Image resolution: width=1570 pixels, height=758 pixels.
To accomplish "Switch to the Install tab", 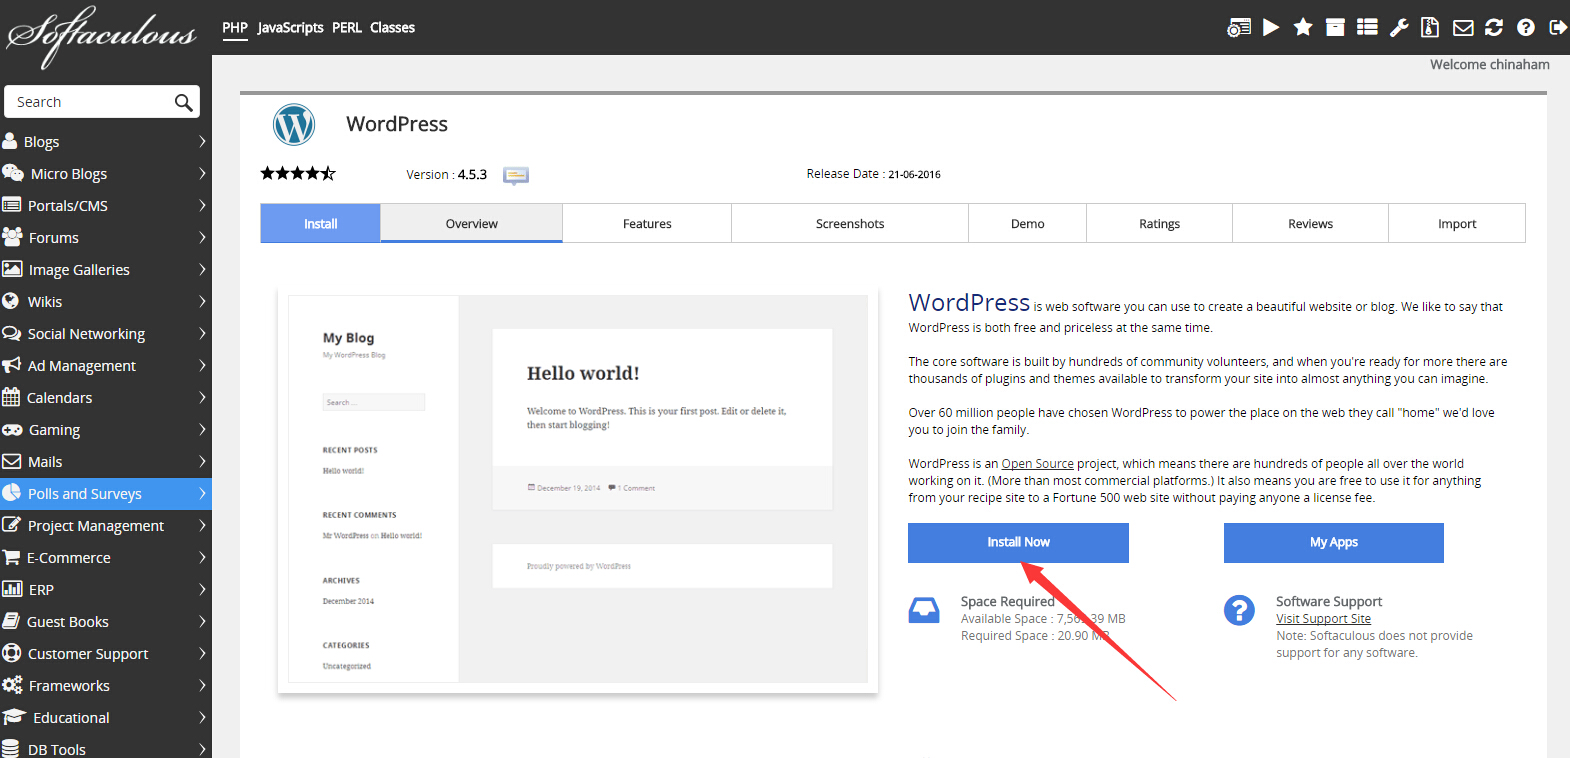I will (321, 223).
